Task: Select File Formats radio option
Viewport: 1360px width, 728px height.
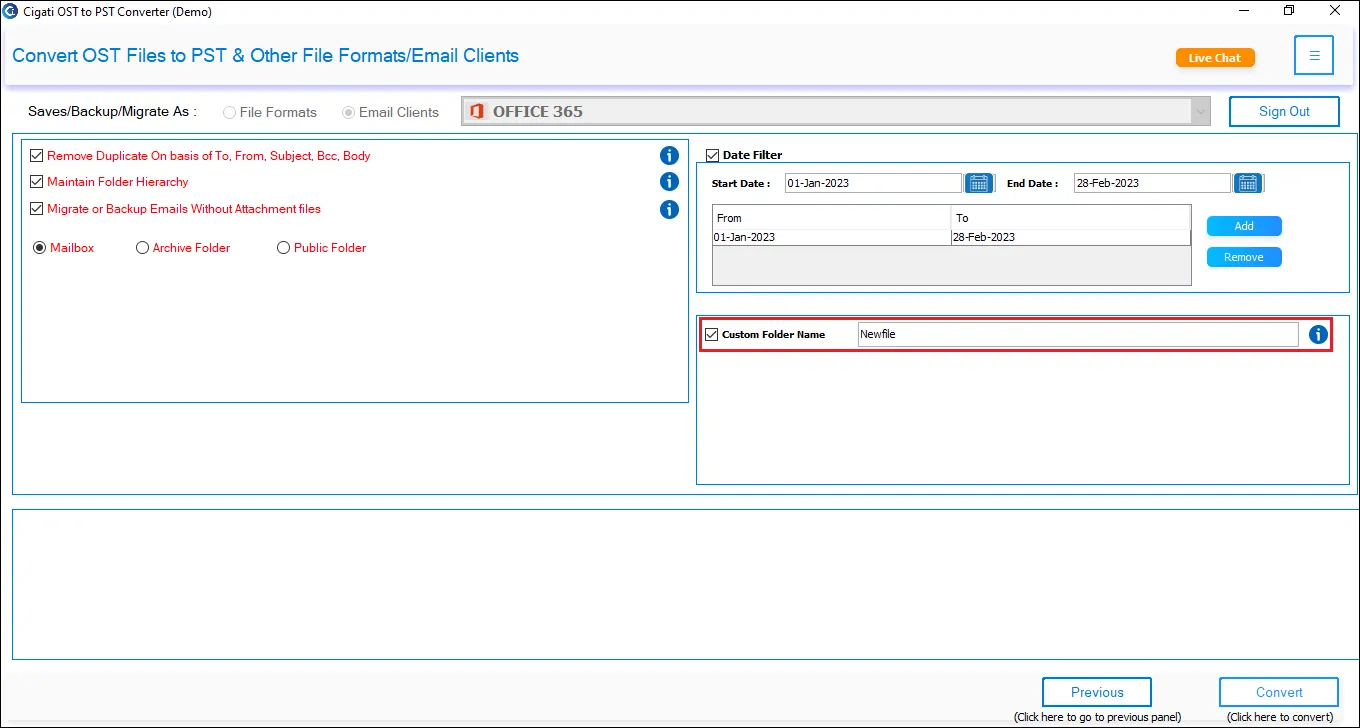Action: click(230, 112)
